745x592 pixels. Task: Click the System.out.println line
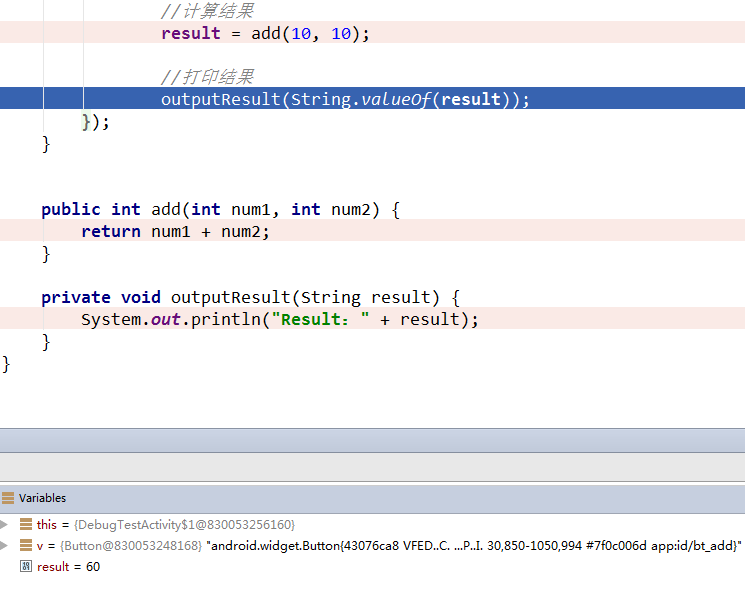(372, 318)
